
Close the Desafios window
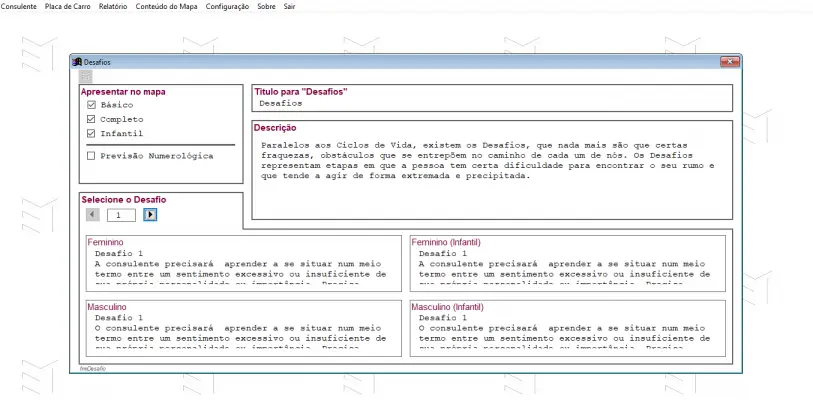pyautogui.click(x=732, y=62)
